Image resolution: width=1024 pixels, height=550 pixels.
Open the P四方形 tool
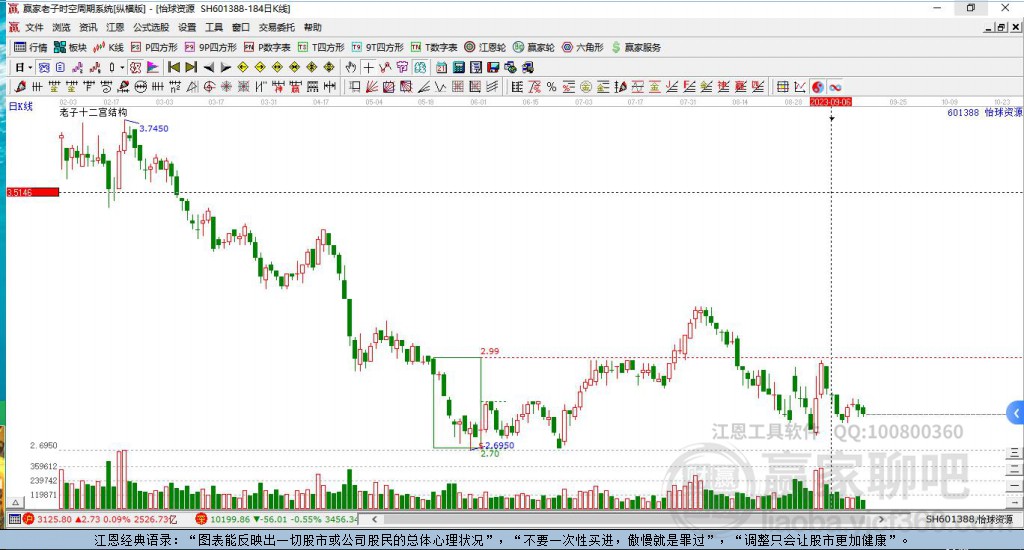pyautogui.click(x=154, y=47)
